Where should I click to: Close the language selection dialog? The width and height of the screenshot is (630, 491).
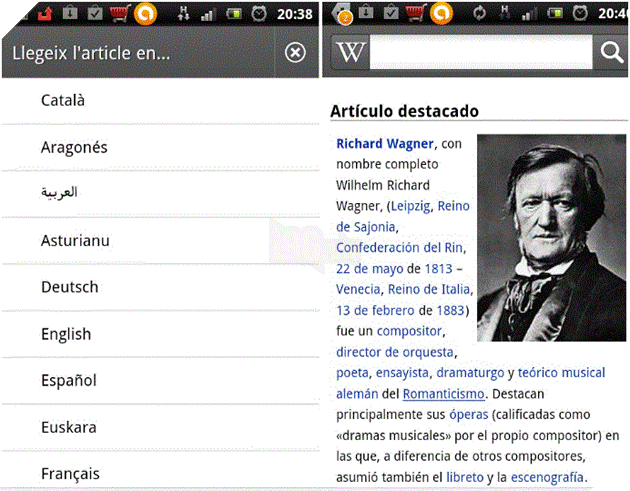click(295, 53)
